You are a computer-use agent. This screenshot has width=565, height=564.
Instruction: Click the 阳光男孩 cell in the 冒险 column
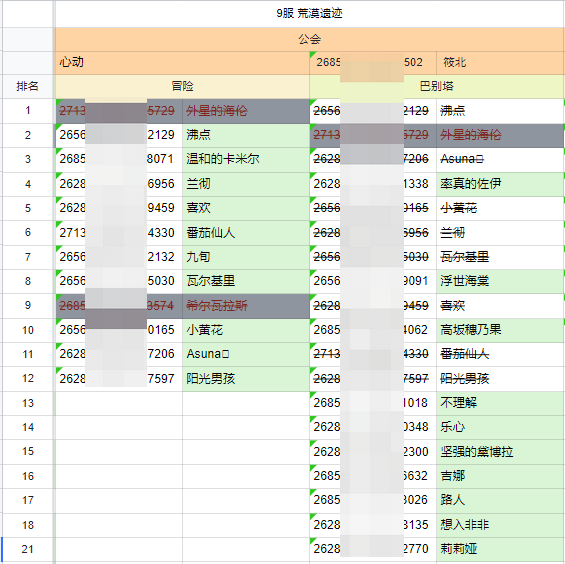246,379
